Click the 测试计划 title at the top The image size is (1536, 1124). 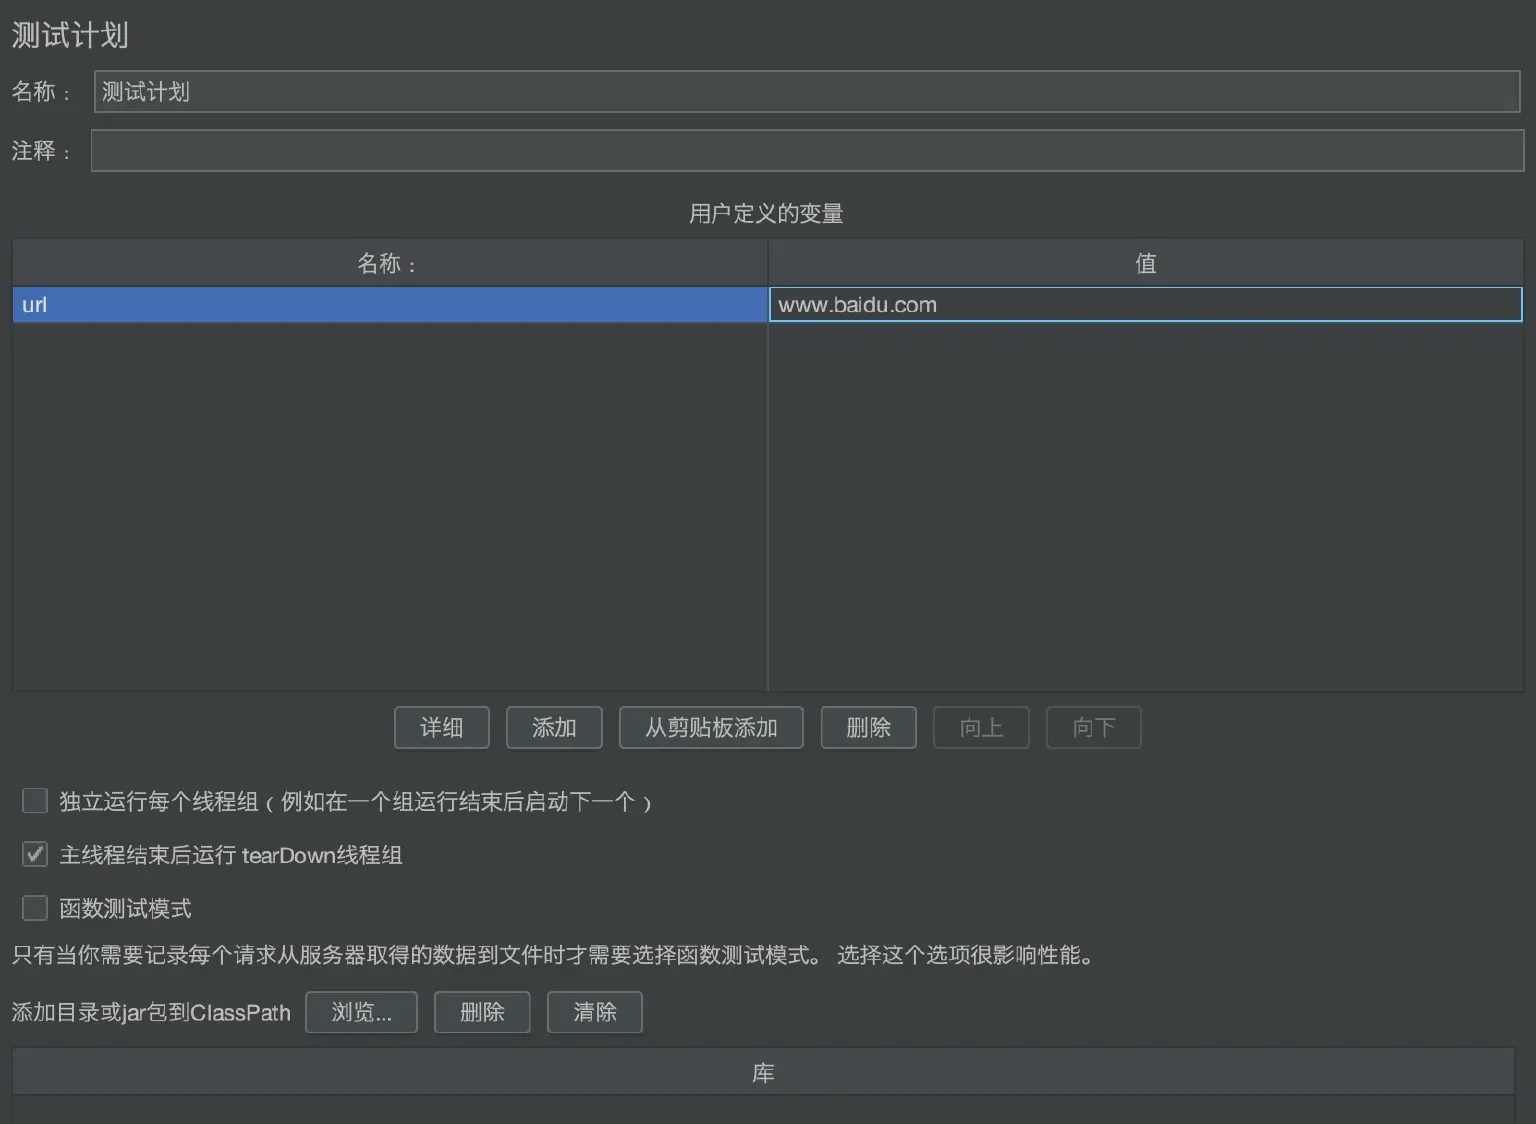[x=68, y=34]
